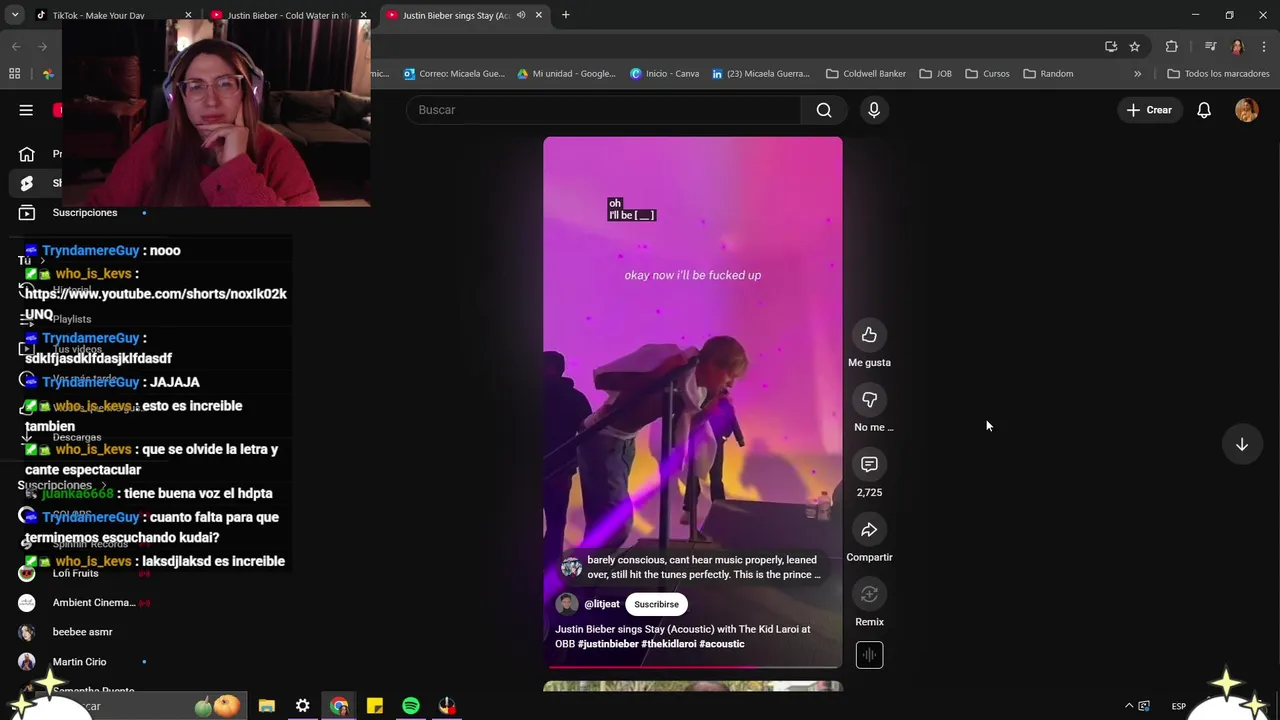Image resolution: width=1280 pixels, height=720 pixels.
Task: Open the @litjeat channel link
Action: (602, 604)
